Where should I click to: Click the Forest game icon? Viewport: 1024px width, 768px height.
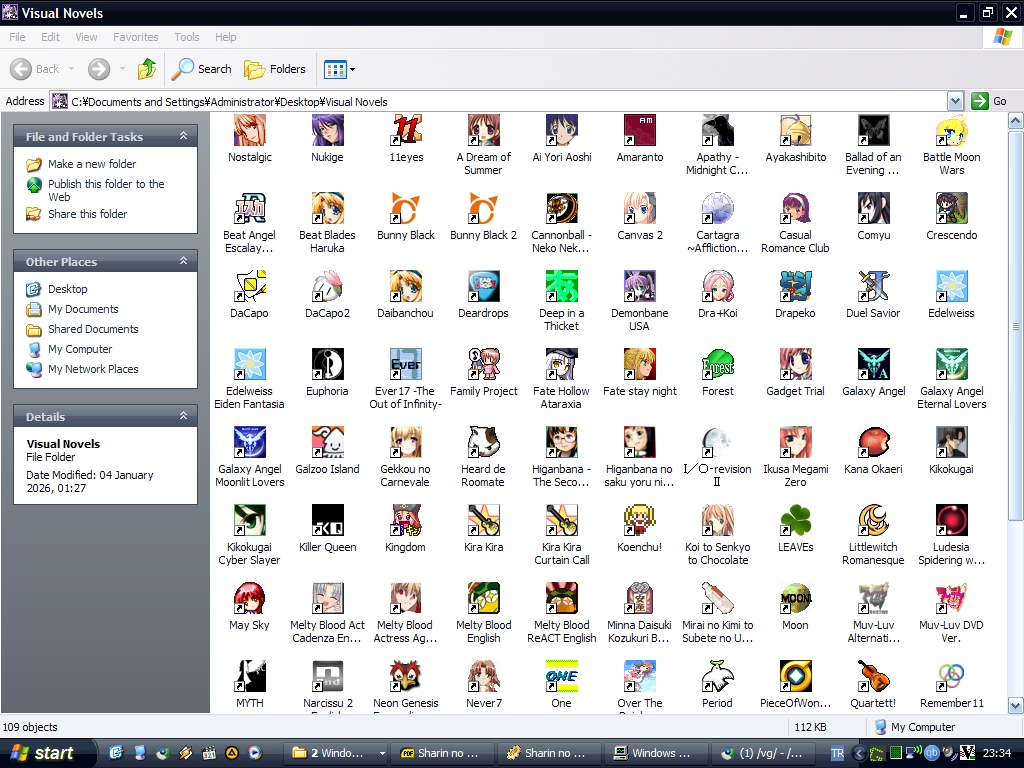[x=718, y=365]
